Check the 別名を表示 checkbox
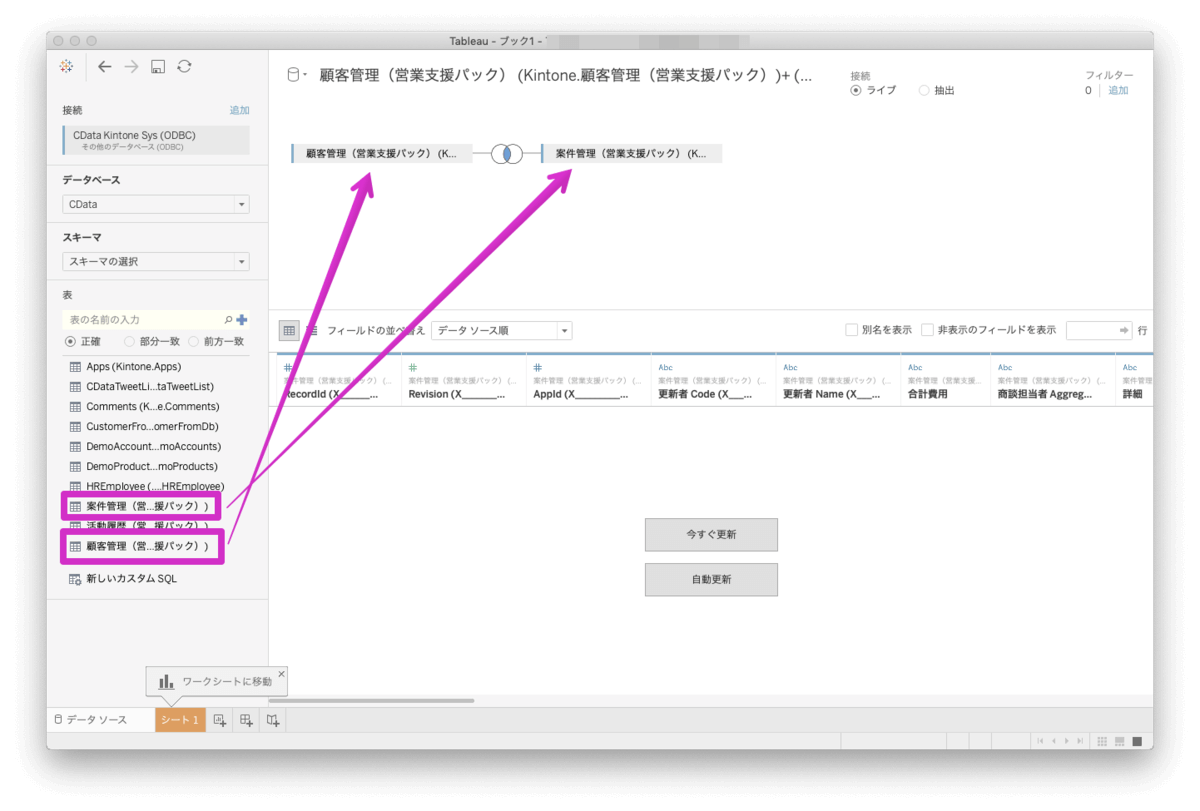 pos(851,330)
